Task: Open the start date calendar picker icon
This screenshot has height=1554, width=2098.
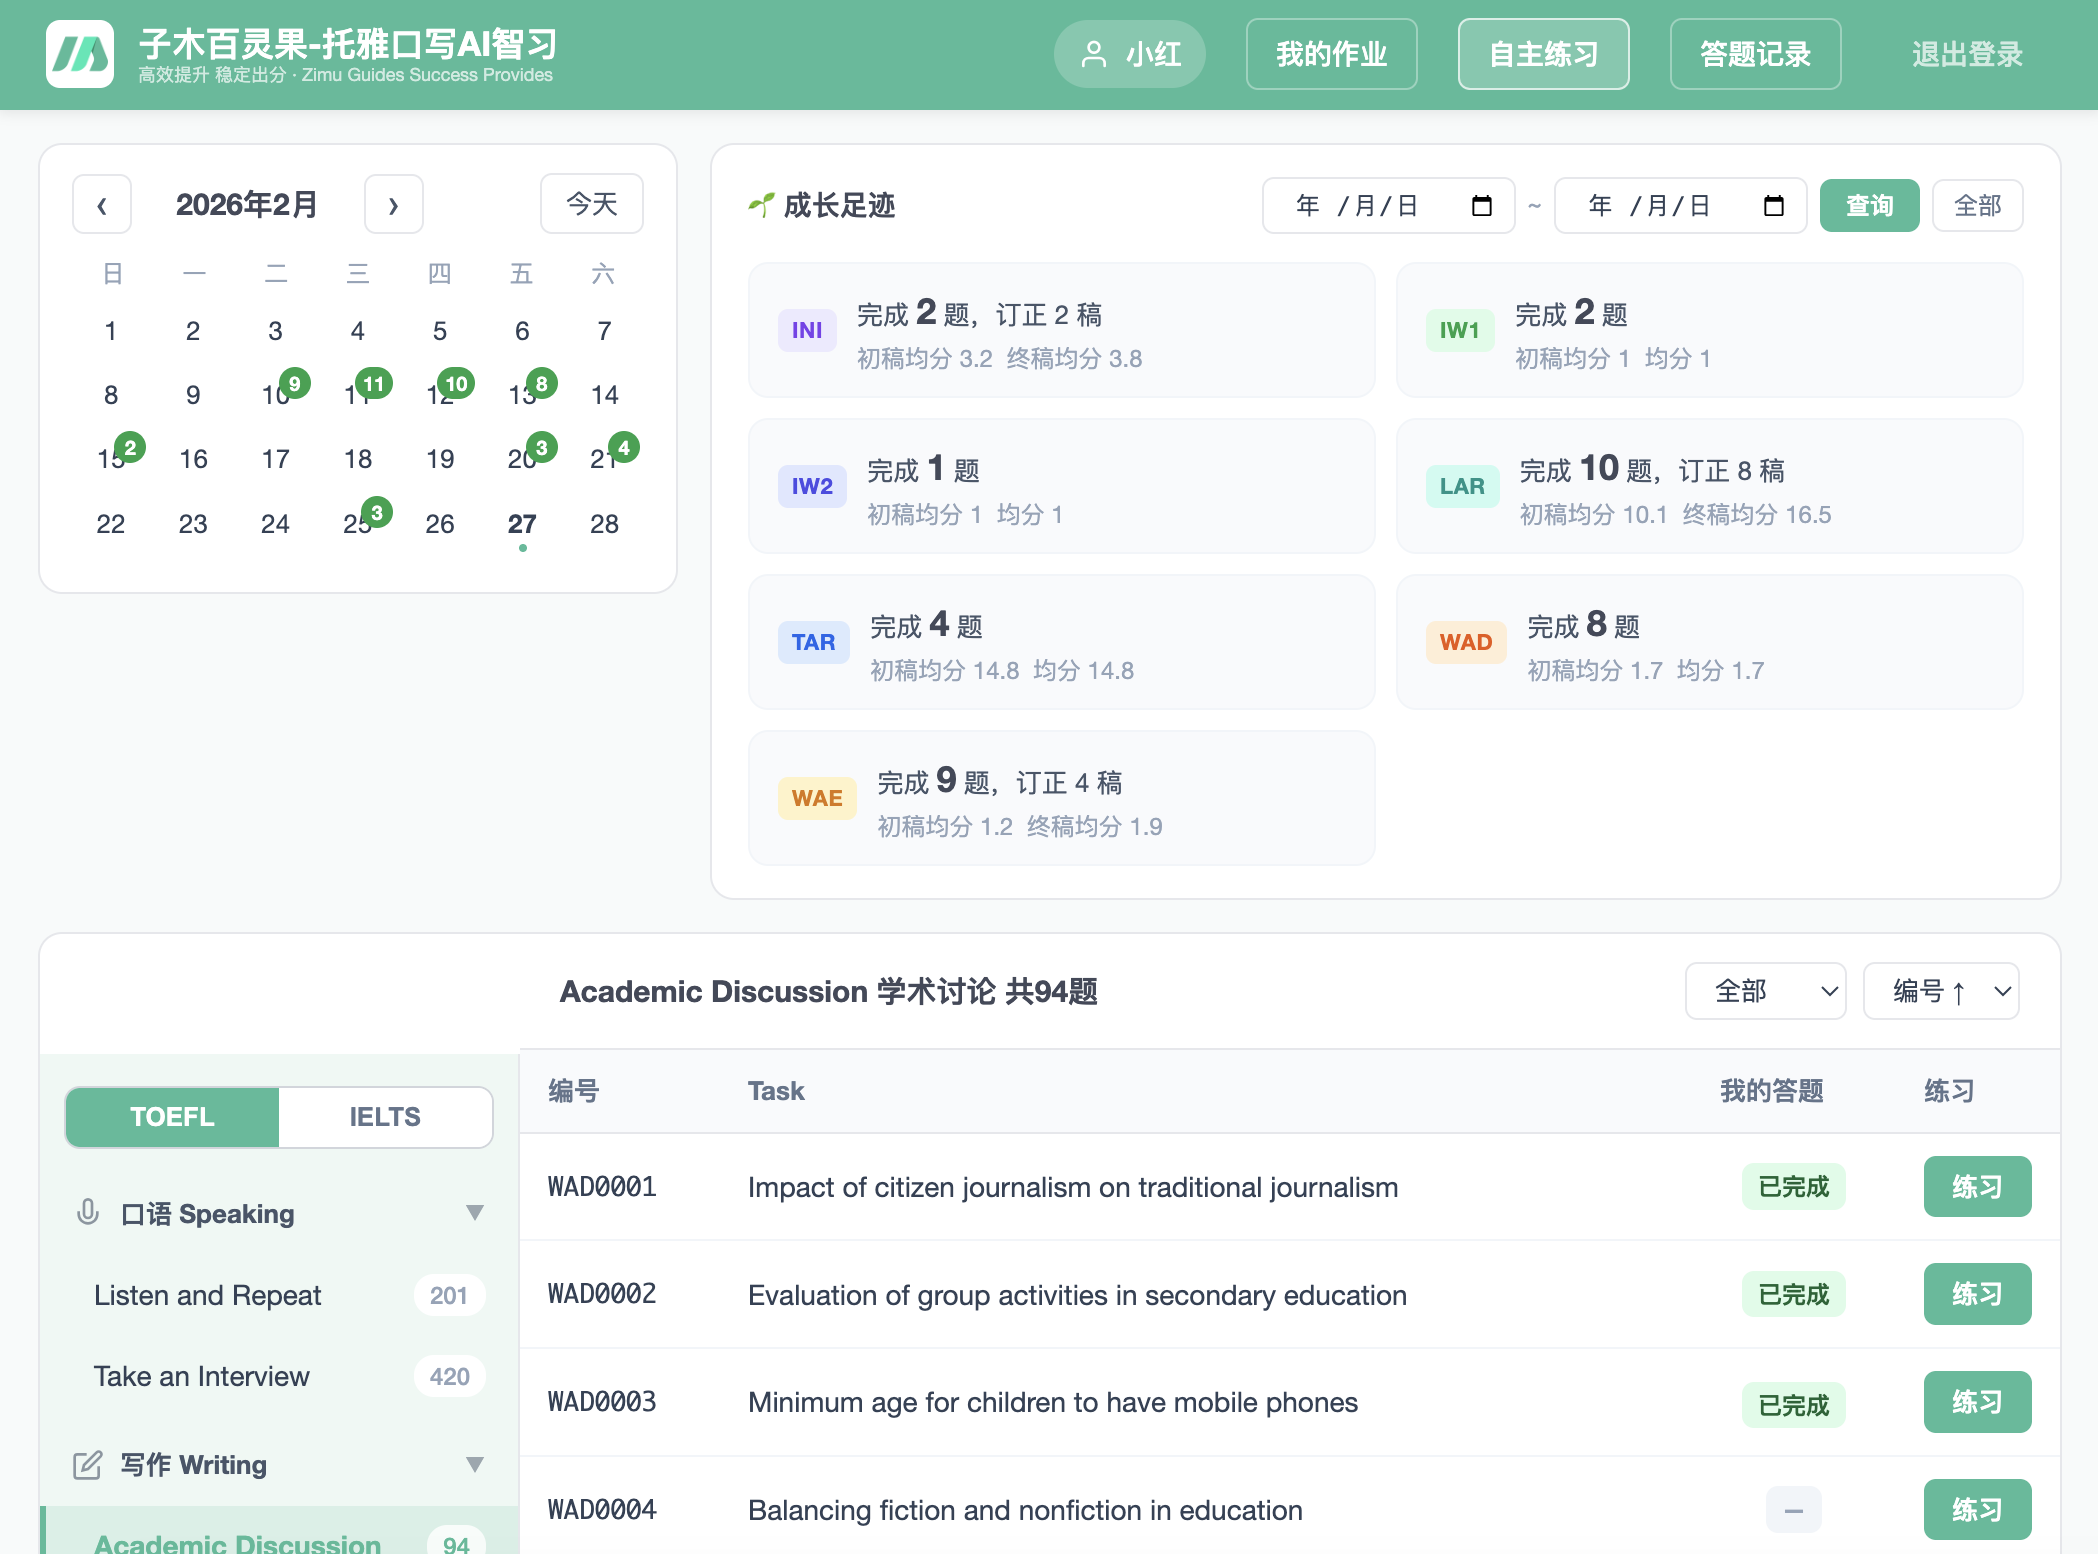Action: (x=1484, y=205)
